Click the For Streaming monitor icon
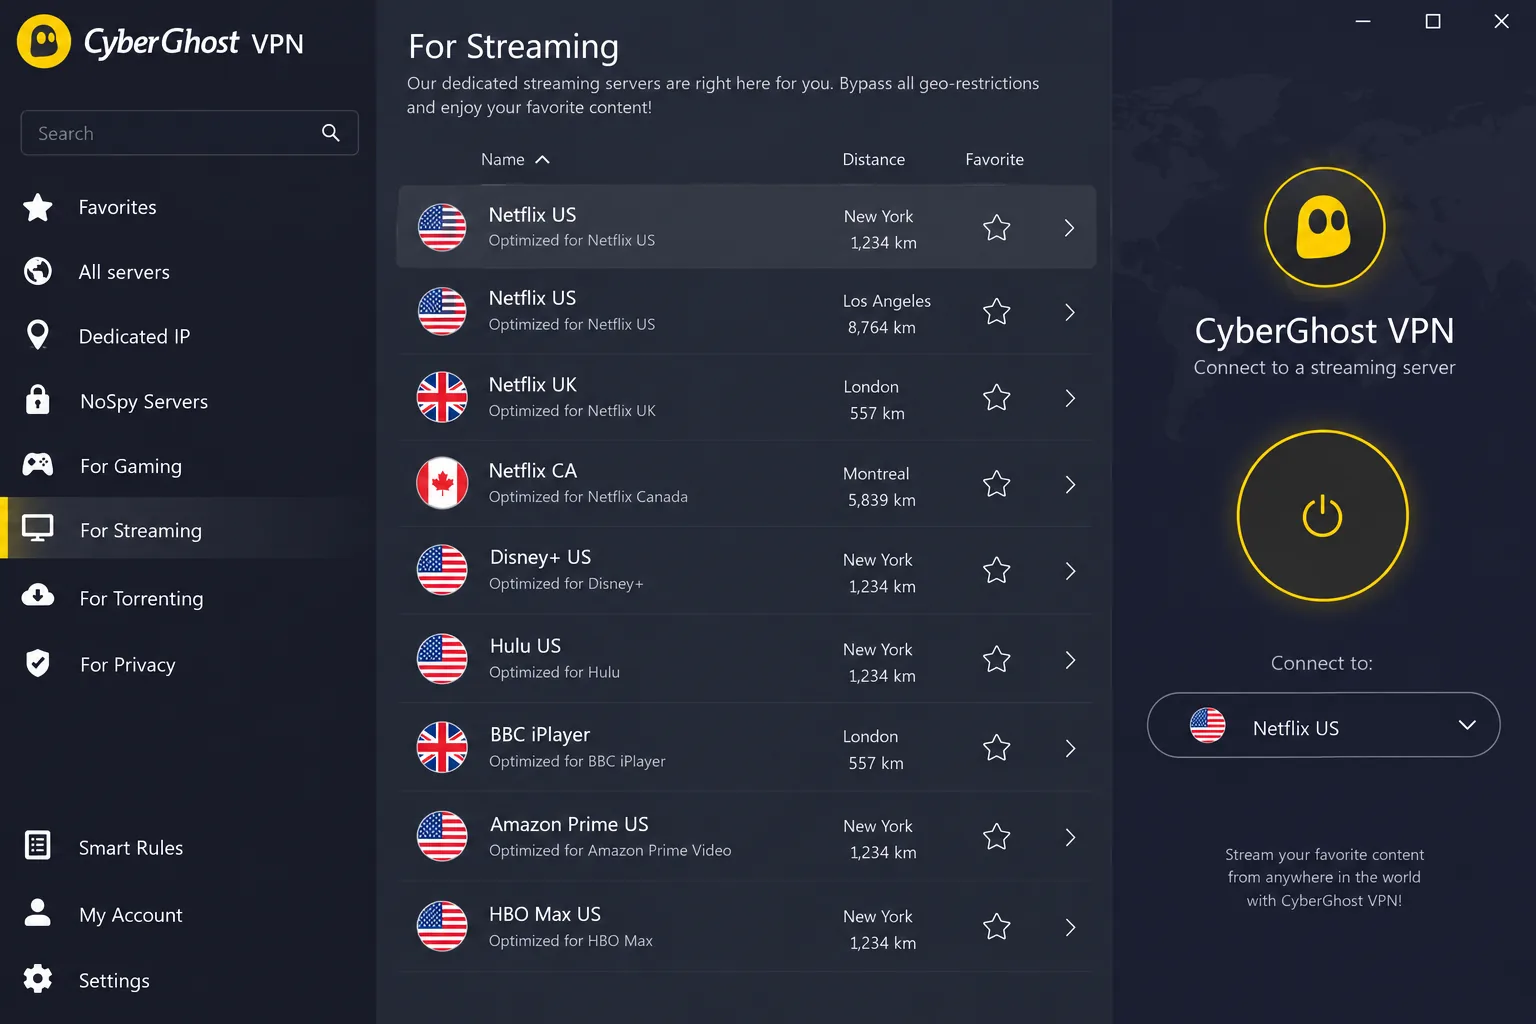 point(38,528)
